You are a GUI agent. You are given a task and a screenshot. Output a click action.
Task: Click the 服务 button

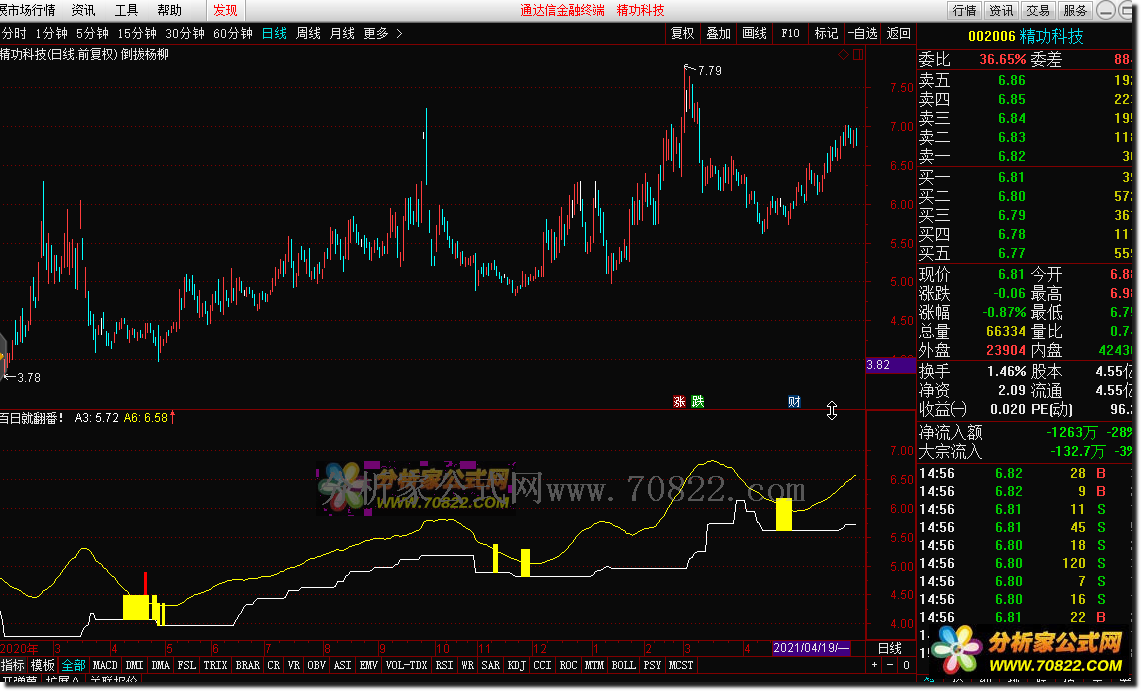[1075, 10]
